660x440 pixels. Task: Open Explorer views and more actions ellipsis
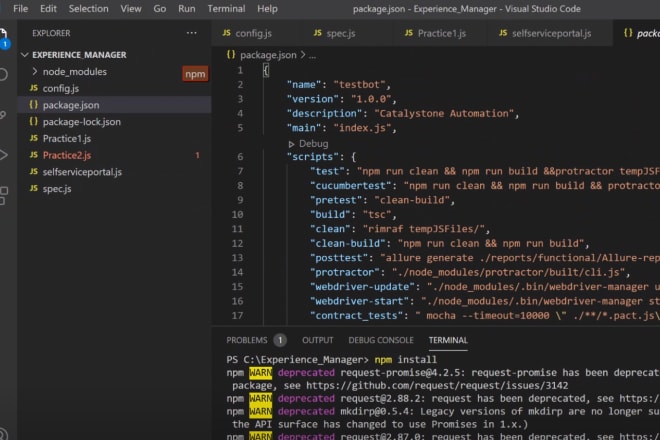tap(192, 33)
